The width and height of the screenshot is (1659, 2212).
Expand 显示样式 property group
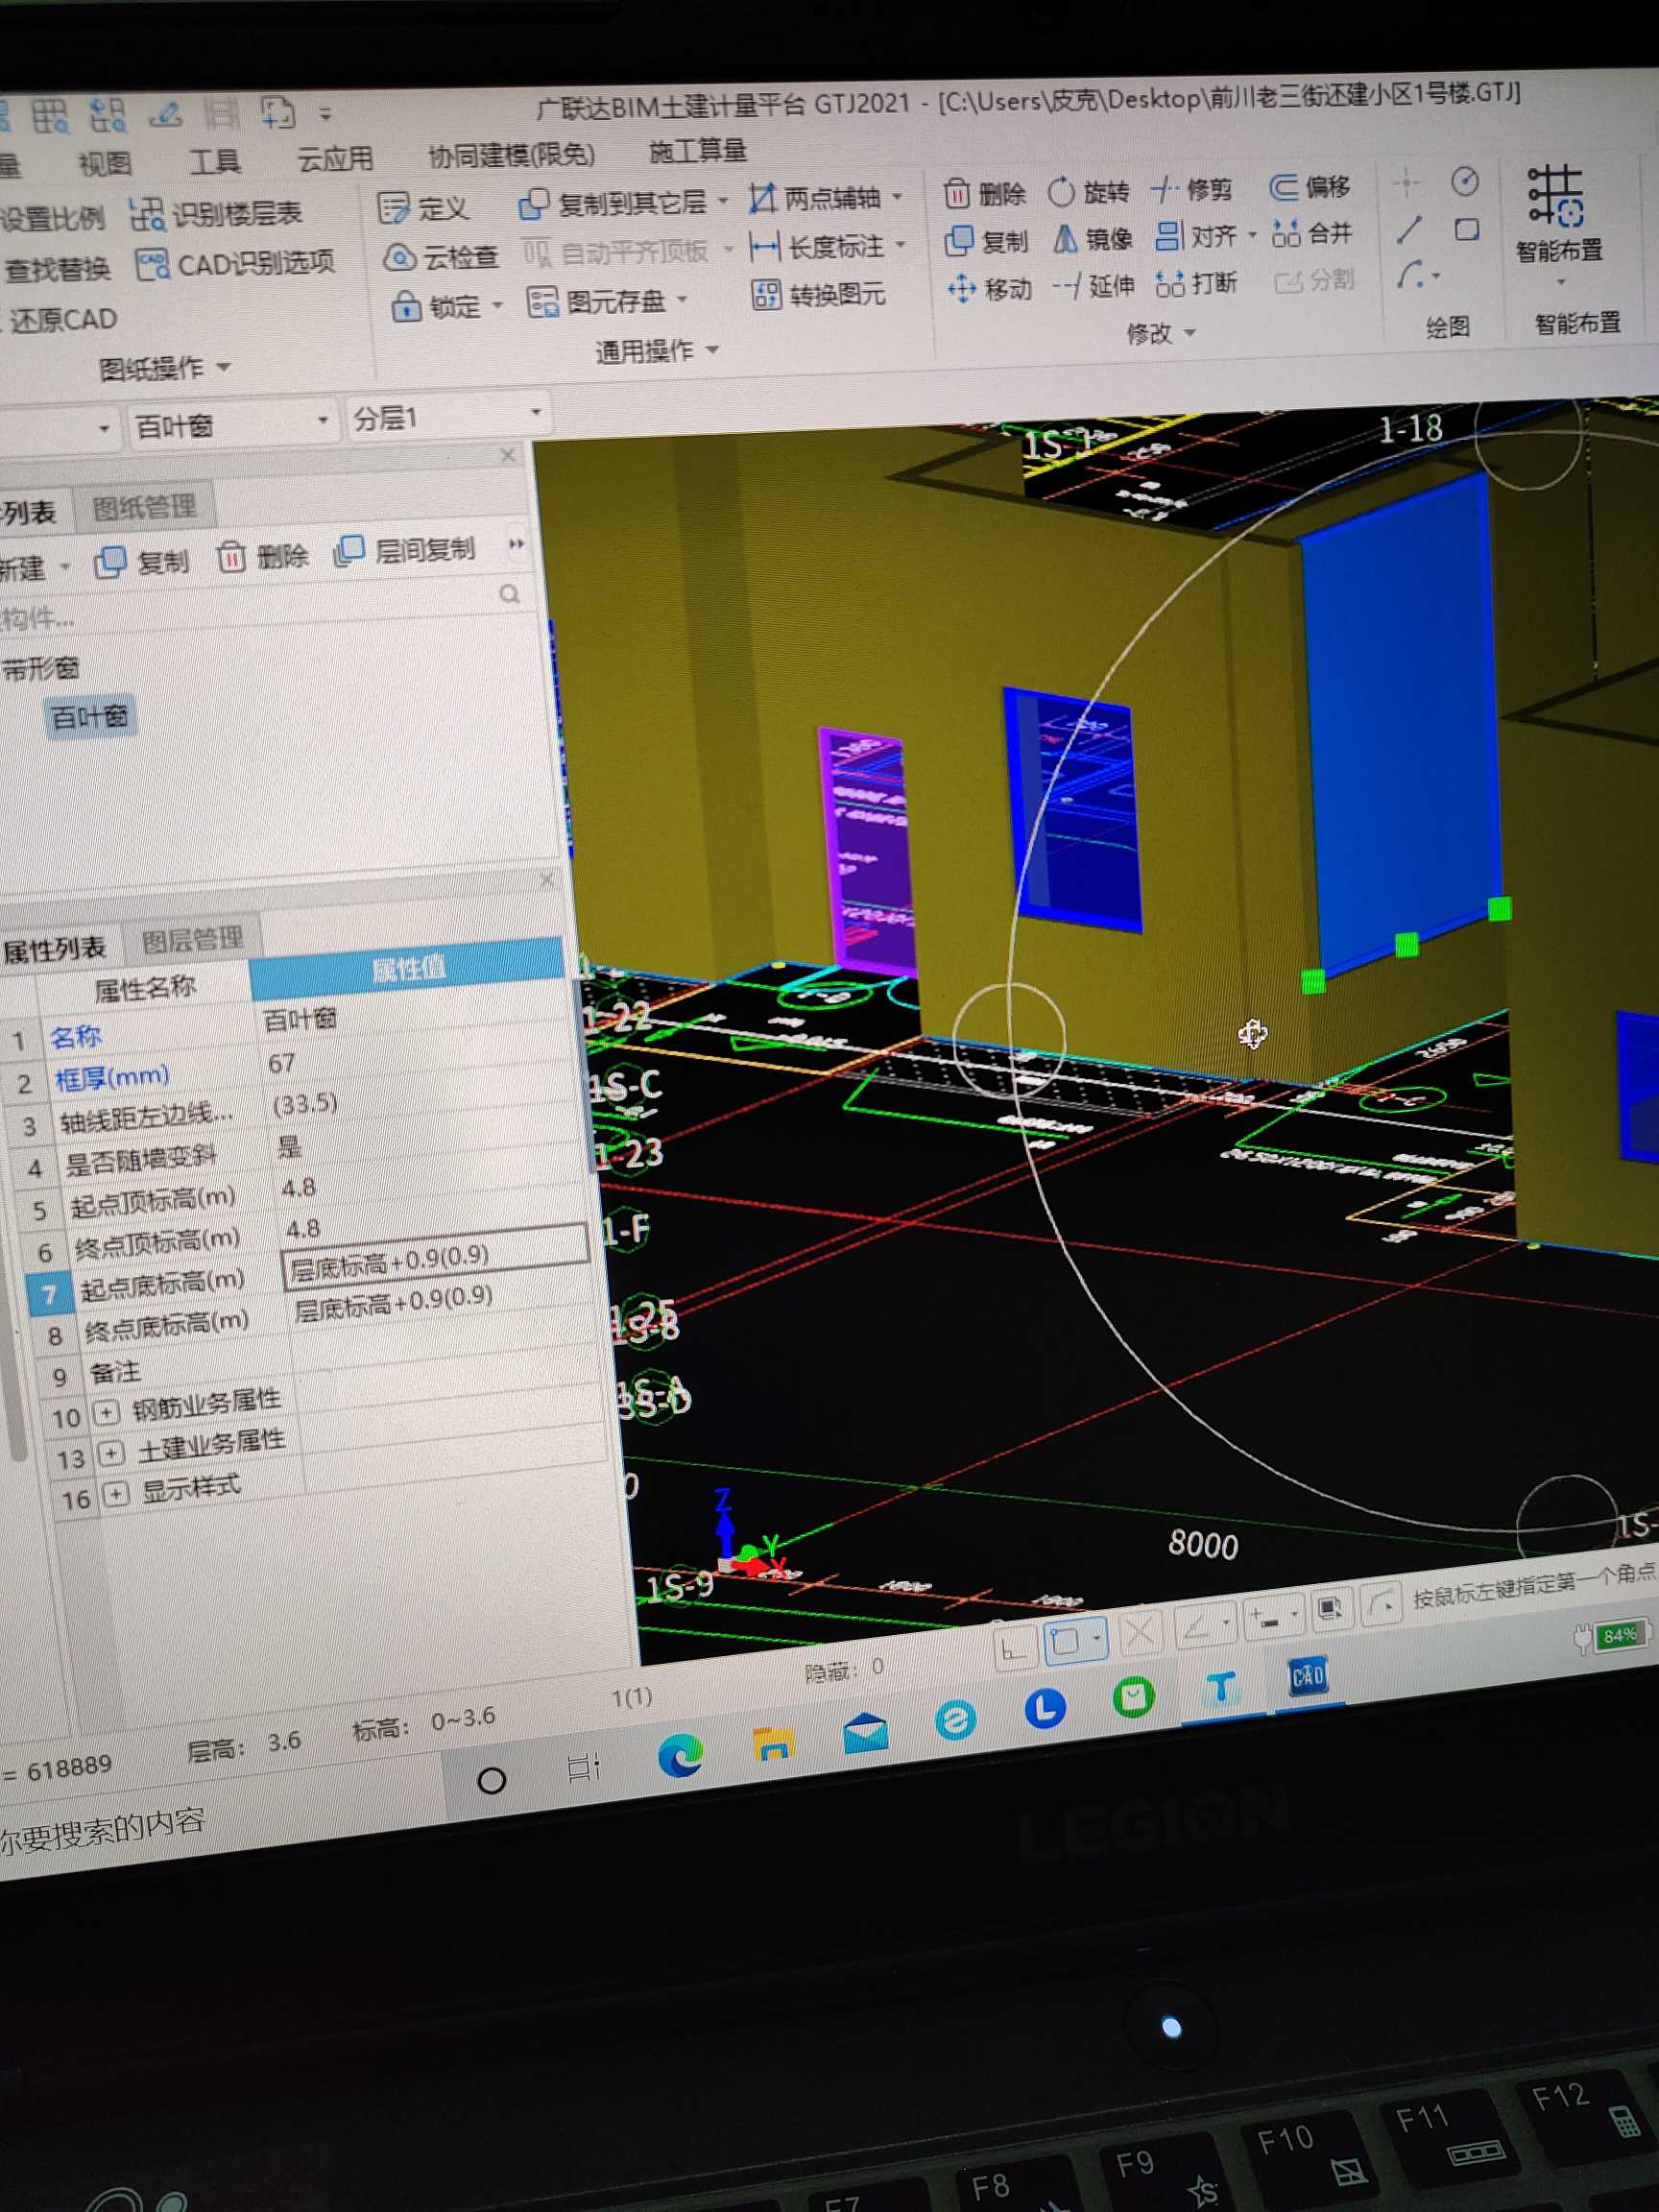click(x=116, y=1494)
